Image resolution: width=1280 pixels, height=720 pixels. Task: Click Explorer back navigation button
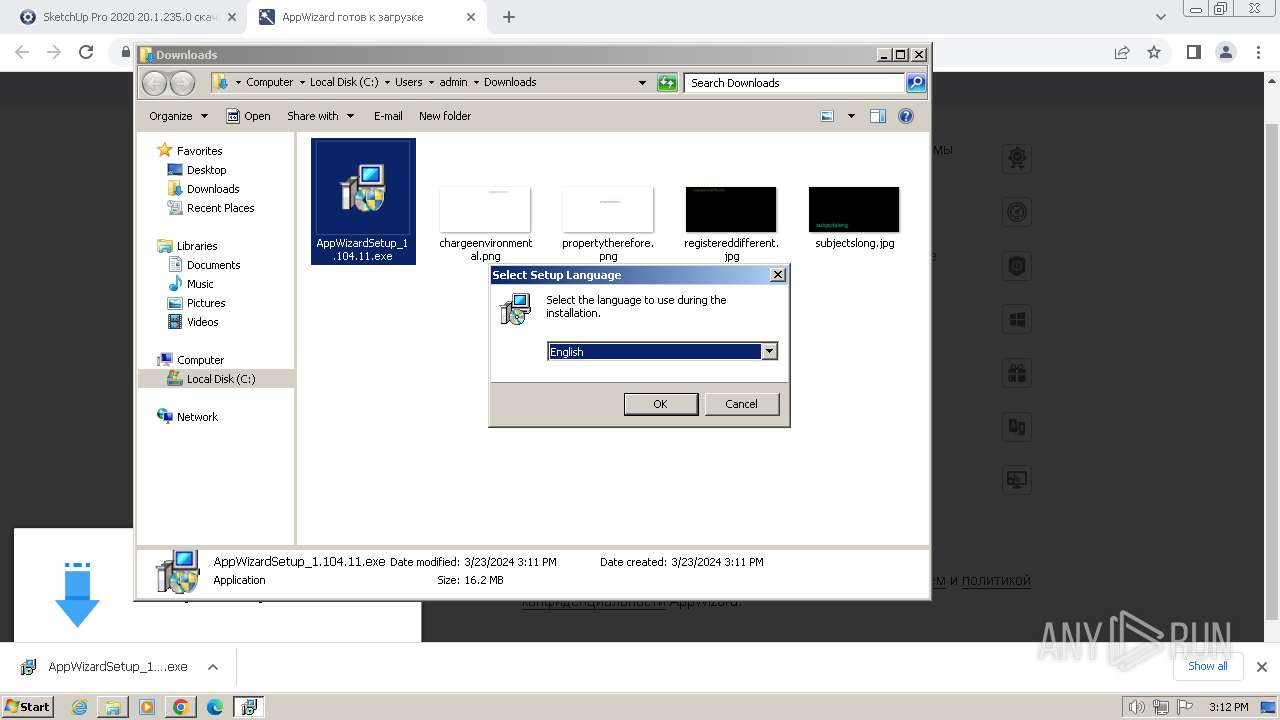point(154,83)
